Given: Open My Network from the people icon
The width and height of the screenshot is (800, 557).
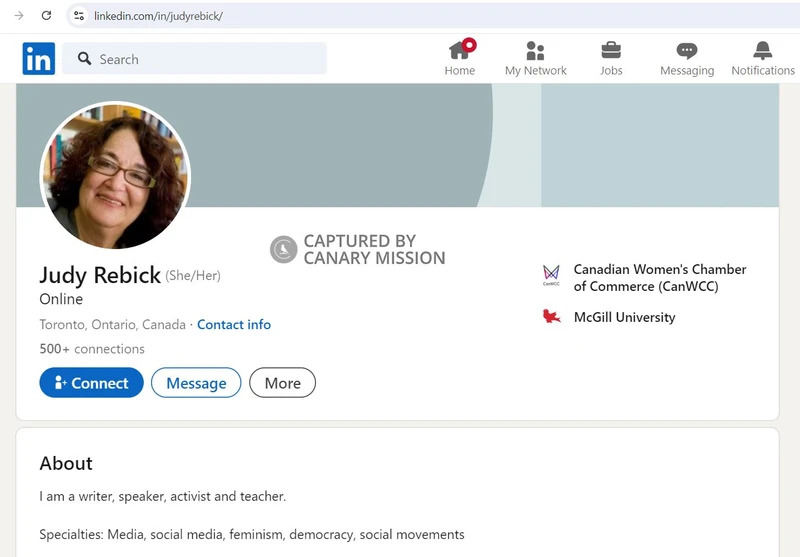Looking at the screenshot, I should [x=535, y=50].
